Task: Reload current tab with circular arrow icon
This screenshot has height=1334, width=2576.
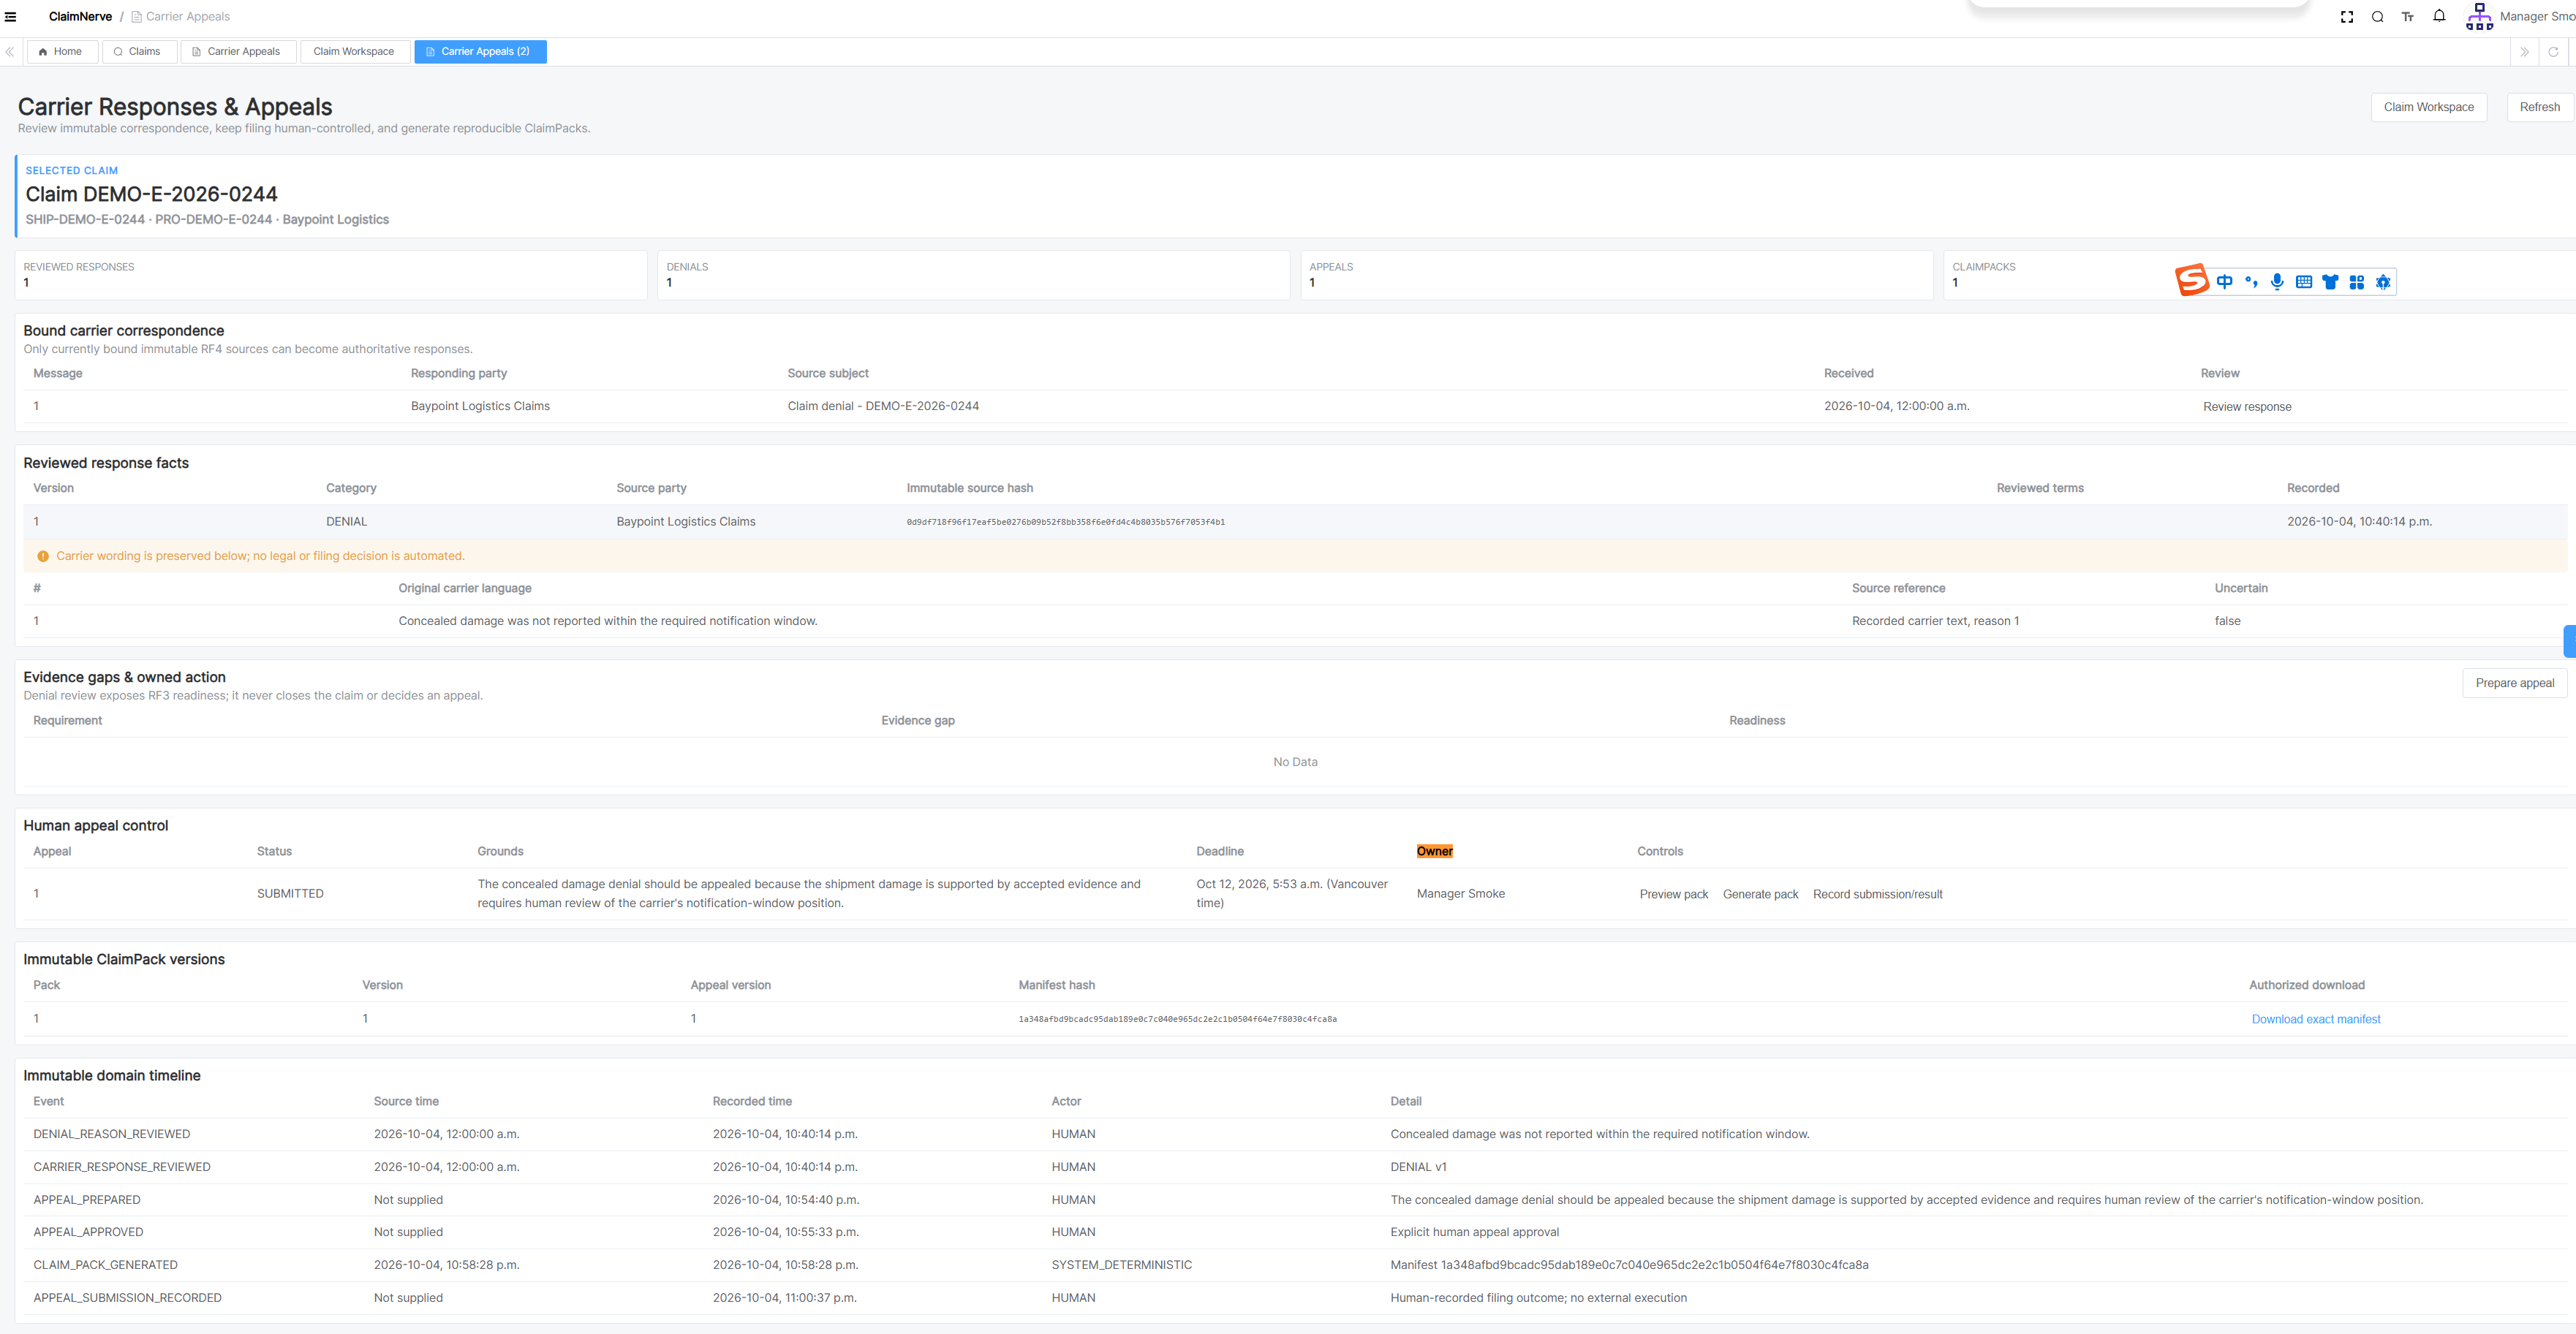Action: click(x=2553, y=52)
